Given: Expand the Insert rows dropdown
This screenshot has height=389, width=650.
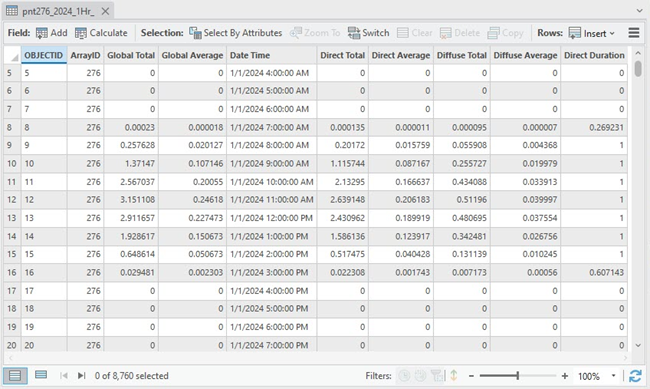Looking at the screenshot, I should pyautogui.click(x=611, y=33).
